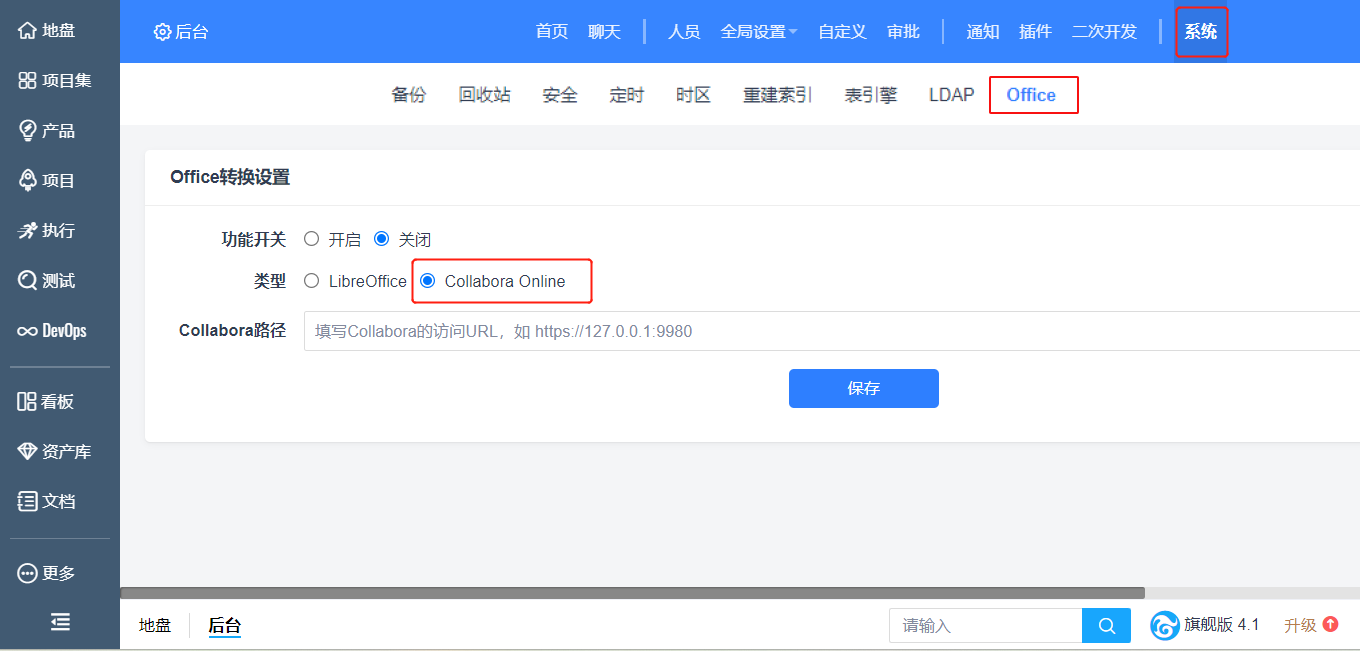1360x651 pixels.
Task: Click the 升级 link at bottom right
Action: (1300, 626)
